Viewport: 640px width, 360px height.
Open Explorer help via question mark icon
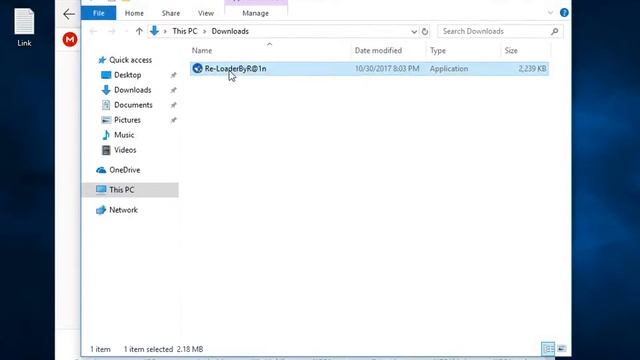tap(564, 13)
